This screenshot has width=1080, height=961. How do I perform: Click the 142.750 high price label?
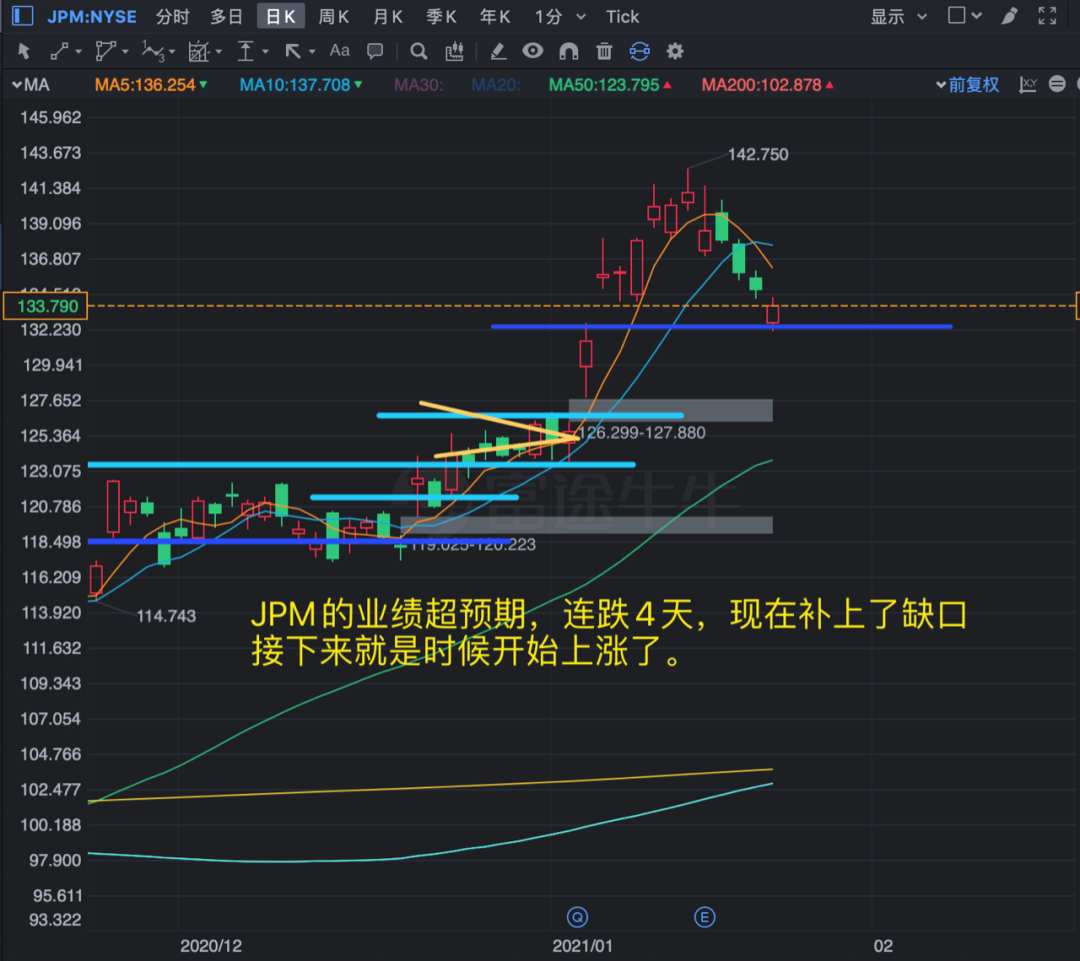click(758, 154)
